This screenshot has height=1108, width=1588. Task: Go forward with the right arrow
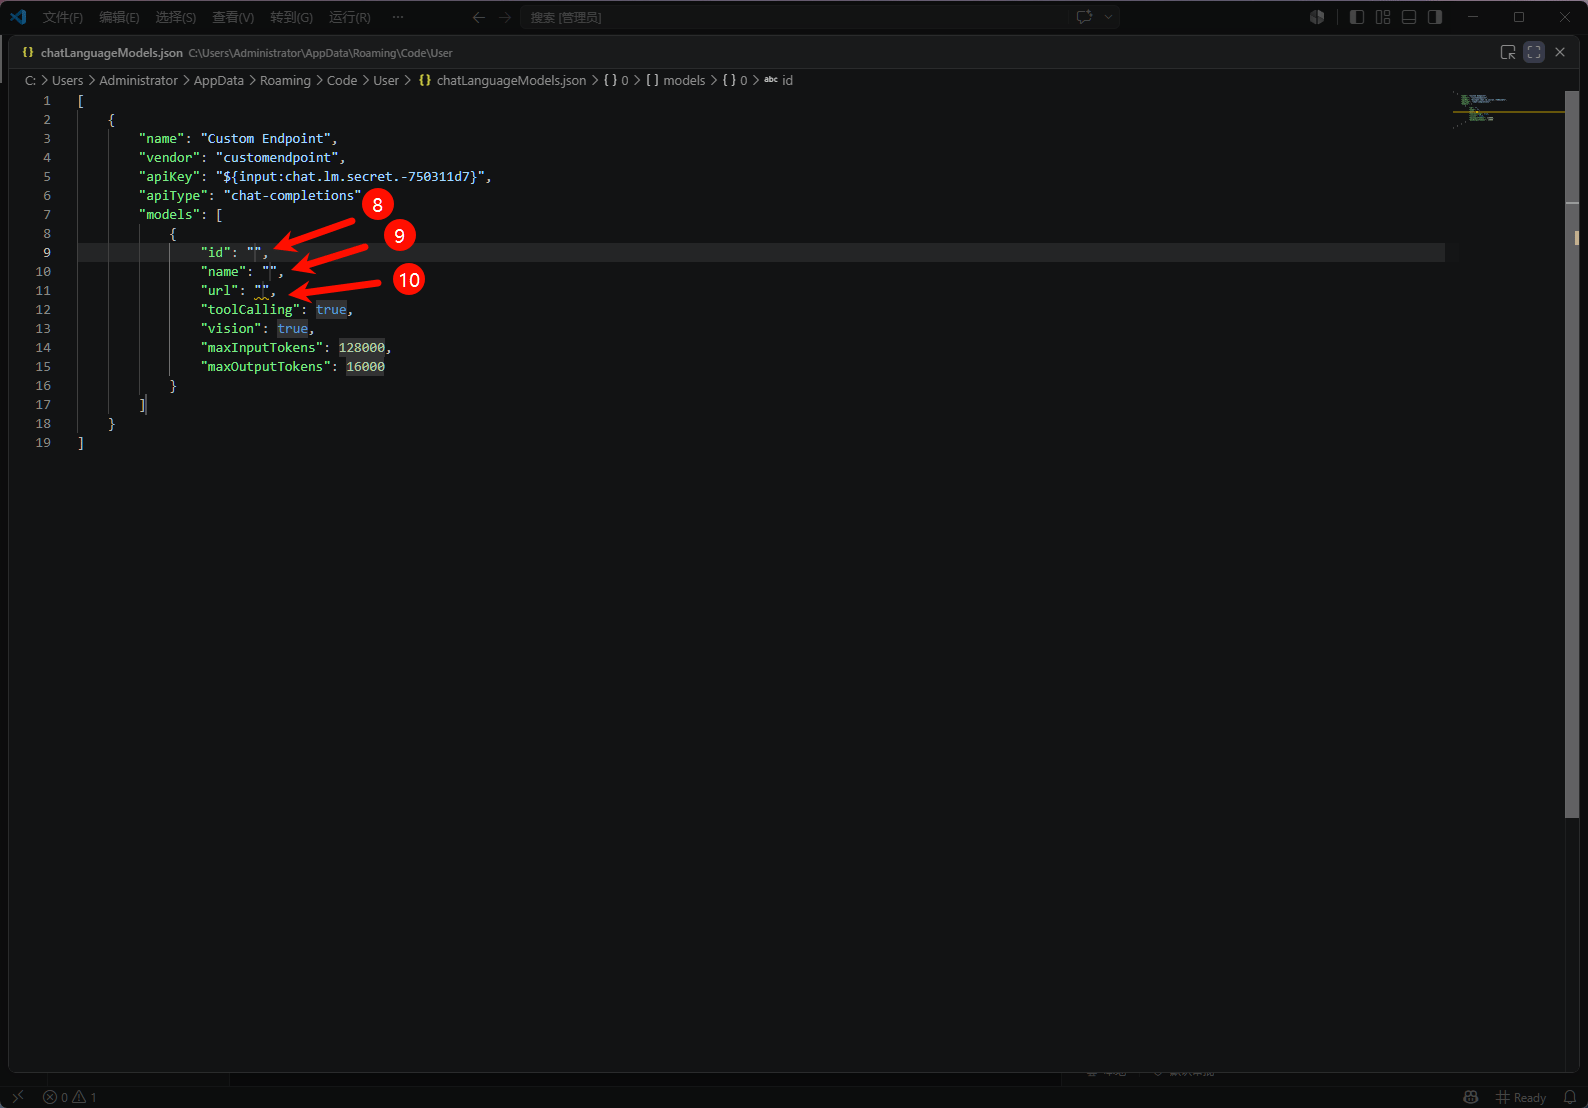[x=505, y=17]
